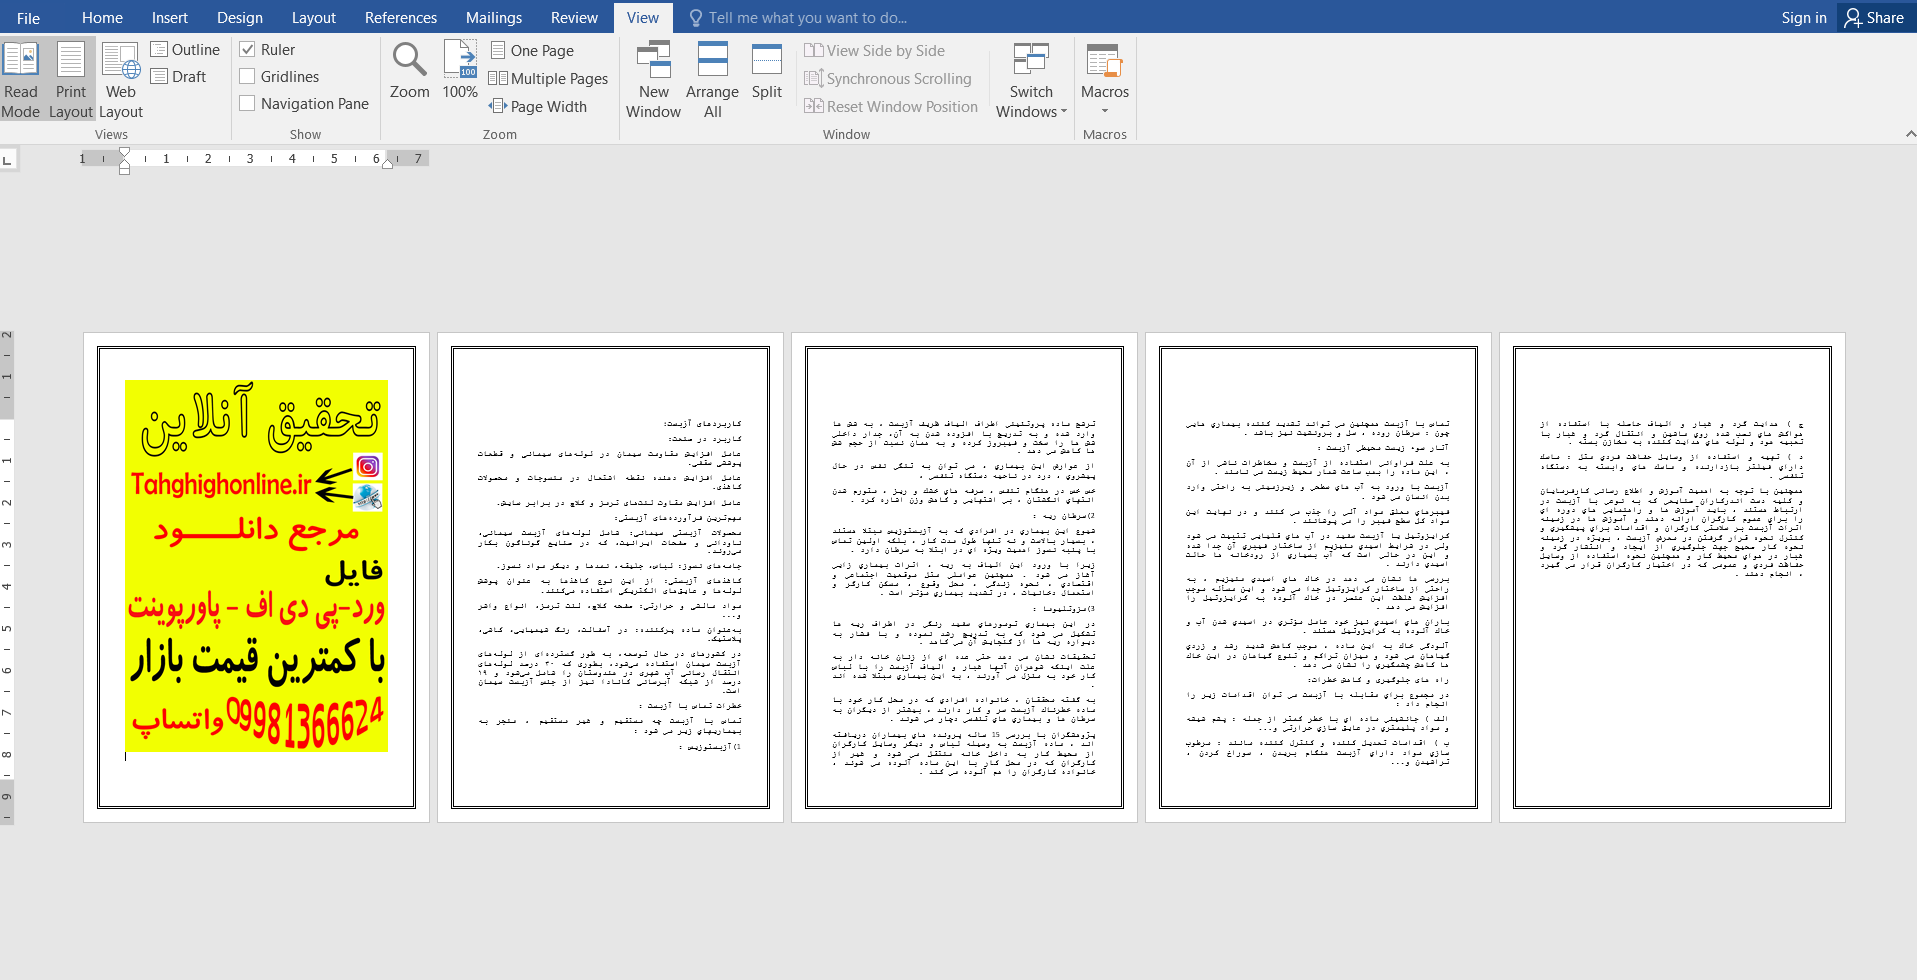Switch to Read Mode view
The height and width of the screenshot is (980, 1917).
[x=21, y=80]
